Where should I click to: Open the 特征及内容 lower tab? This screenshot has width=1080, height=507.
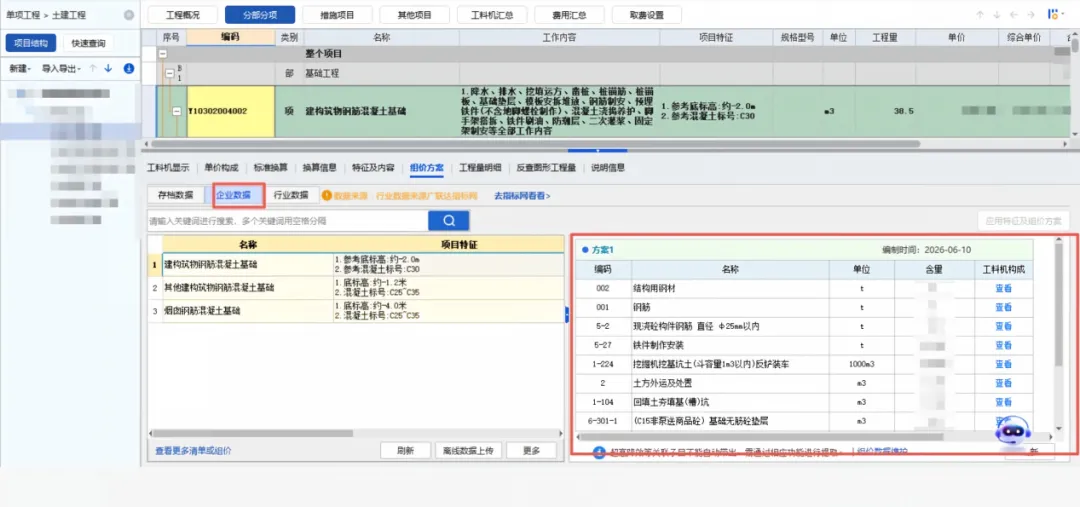(x=373, y=167)
